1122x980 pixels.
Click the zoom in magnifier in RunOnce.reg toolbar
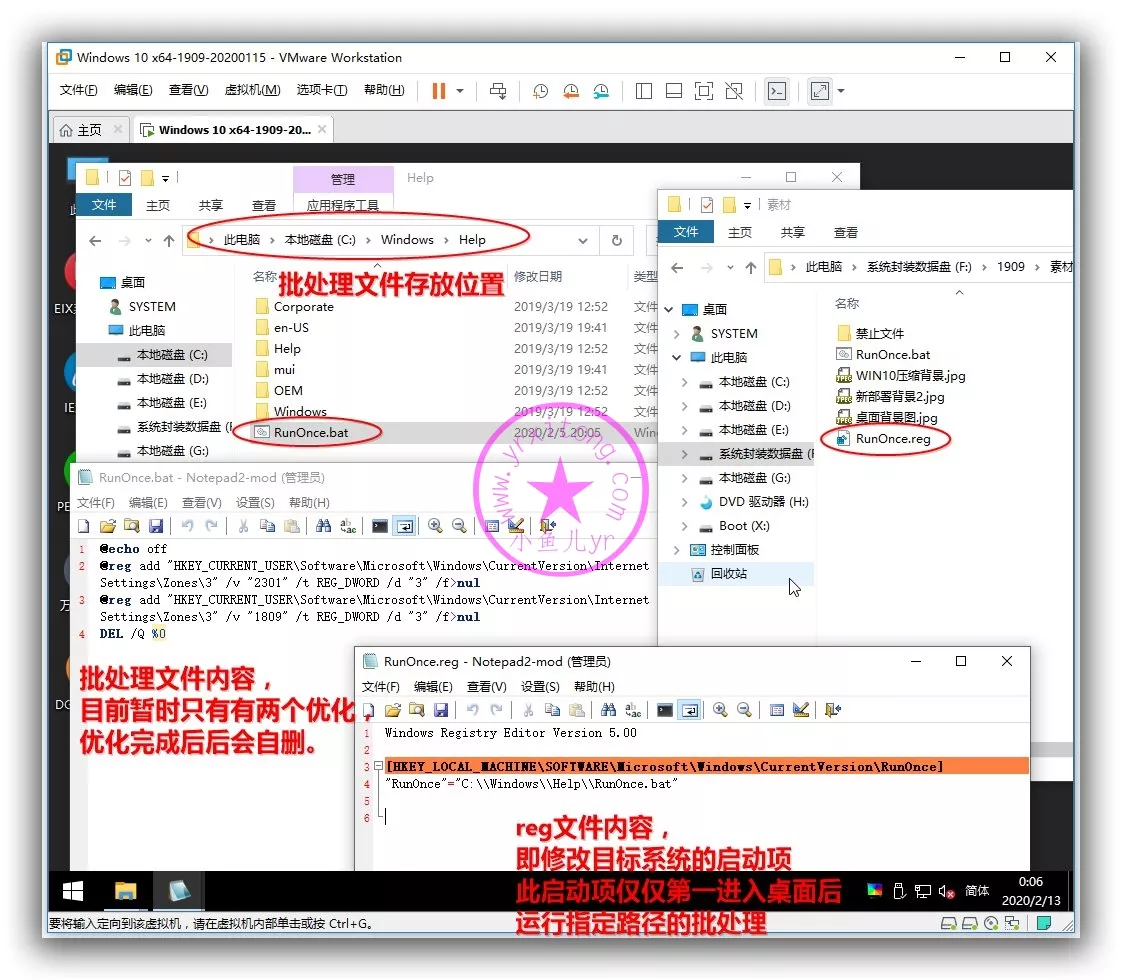pos(719,710)
